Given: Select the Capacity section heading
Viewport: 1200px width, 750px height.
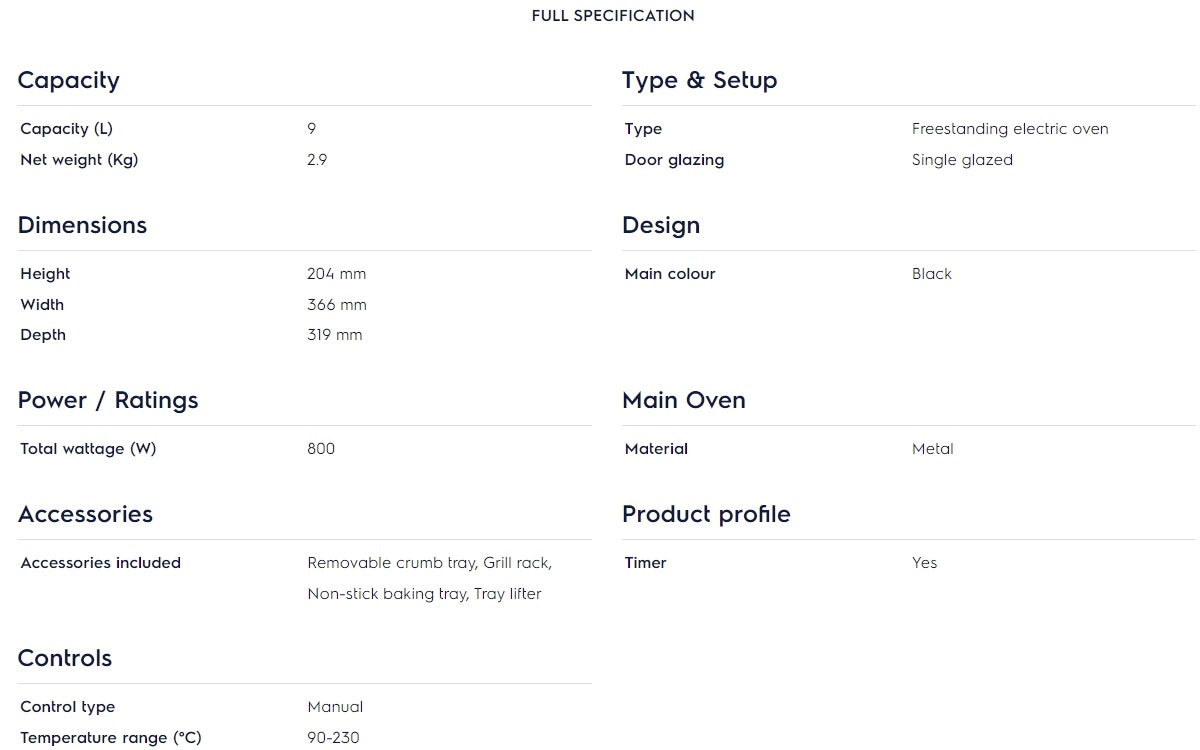Looking at the screenshot, I should pos(68,81).
